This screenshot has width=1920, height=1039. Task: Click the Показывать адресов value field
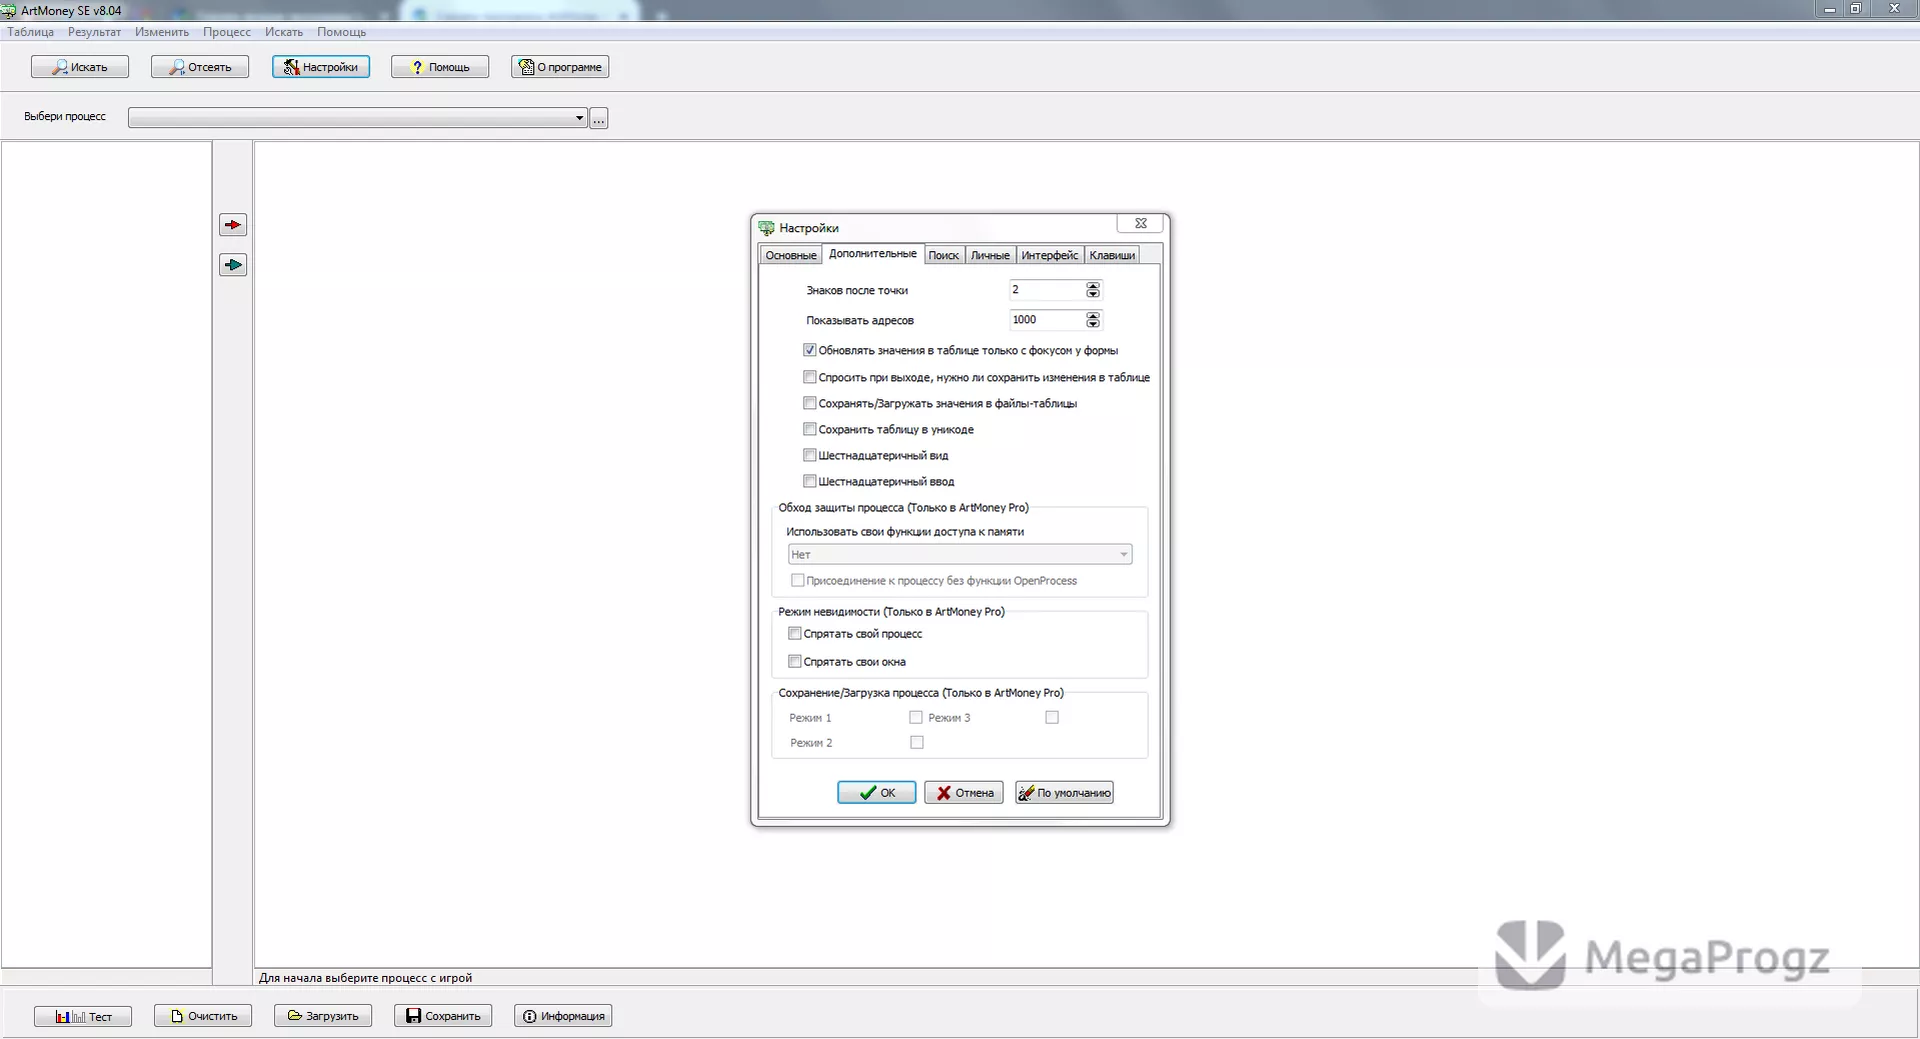(x=1047, y=320)
